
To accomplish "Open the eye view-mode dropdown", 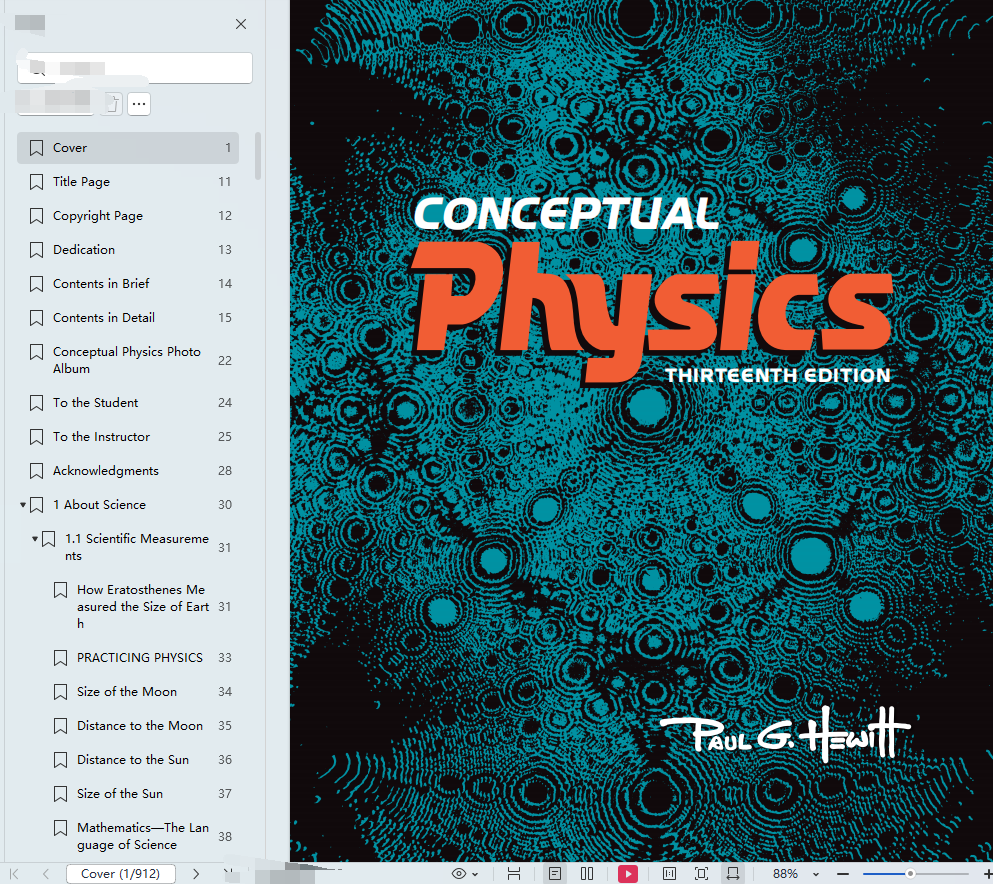I will coord(465,874).
